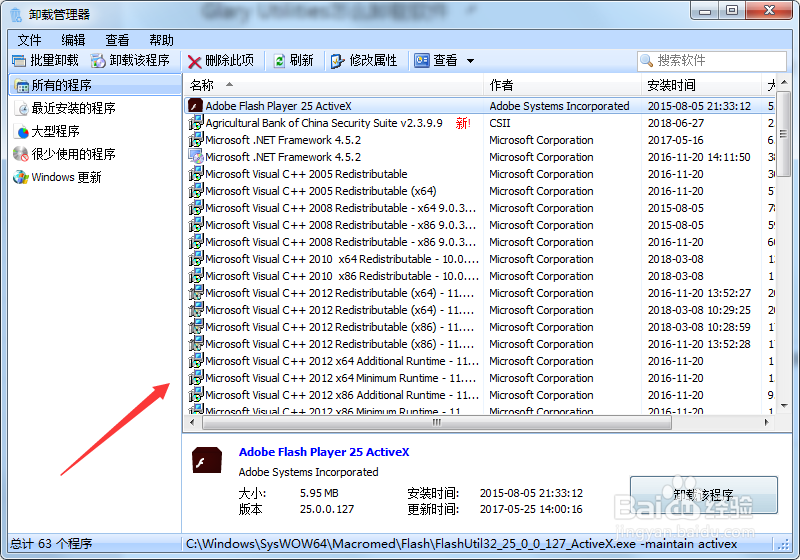Select .NET Framework 4.5.2 row dated 2017-05-16

coord(479,140)
